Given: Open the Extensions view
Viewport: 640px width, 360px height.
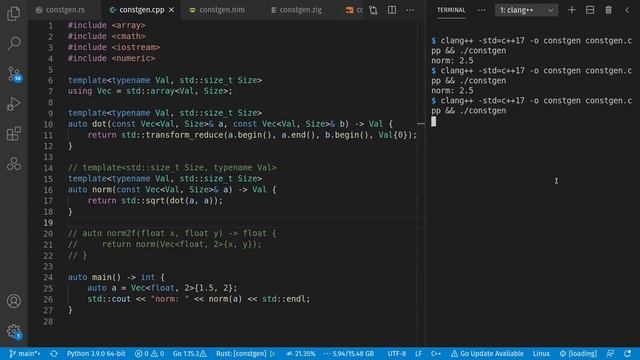Looking at the screenshot, I should click(x=13, y=133).
